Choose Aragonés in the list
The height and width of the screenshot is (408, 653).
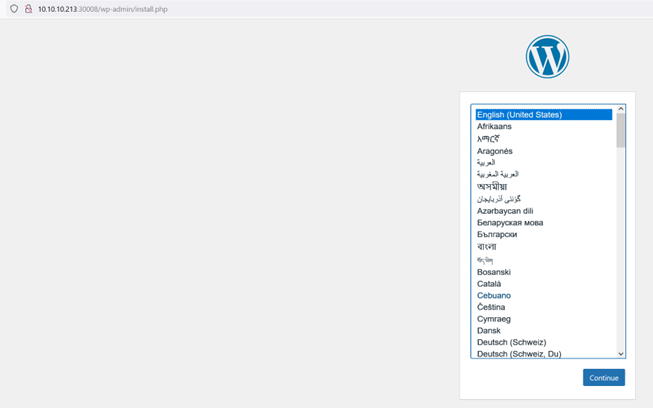(x=544, y=151)
